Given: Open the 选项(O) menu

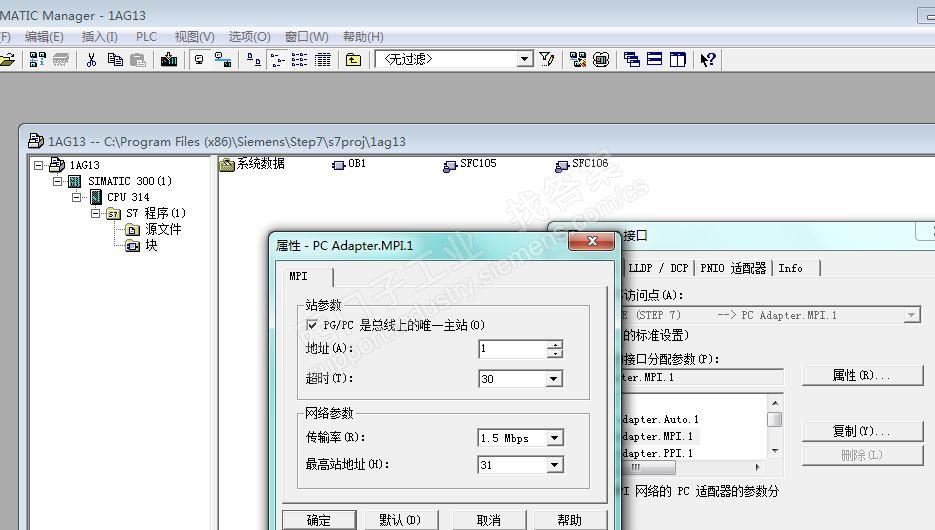Looking at the screenshot, I should [x=249, y=37].
